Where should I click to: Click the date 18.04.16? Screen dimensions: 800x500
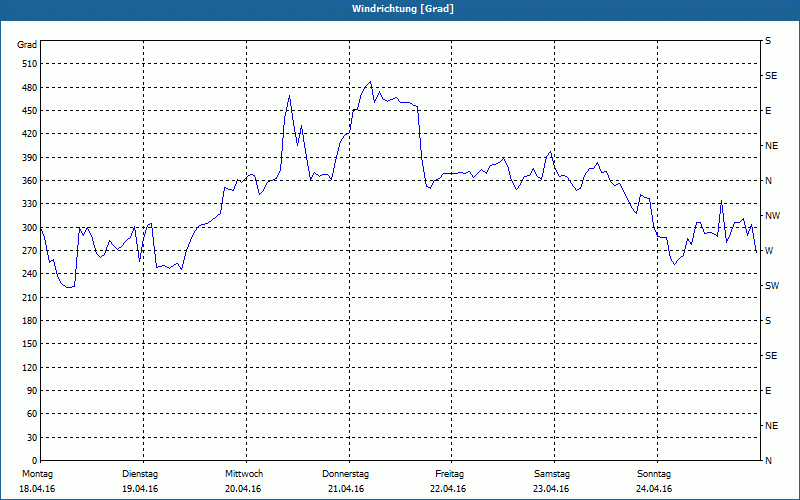(x=37, y=489)
